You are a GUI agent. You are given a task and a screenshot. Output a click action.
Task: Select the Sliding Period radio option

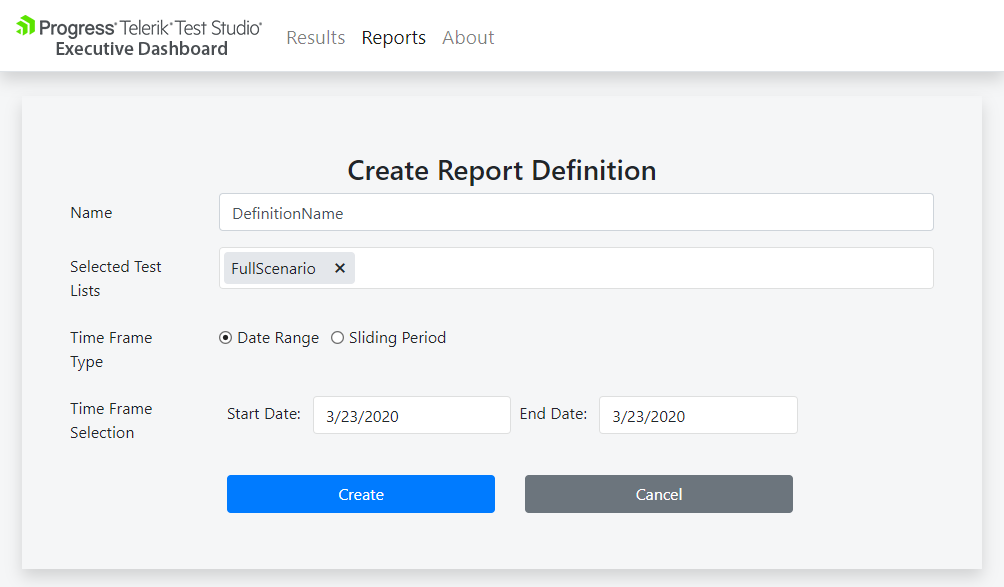pos(337,337)
